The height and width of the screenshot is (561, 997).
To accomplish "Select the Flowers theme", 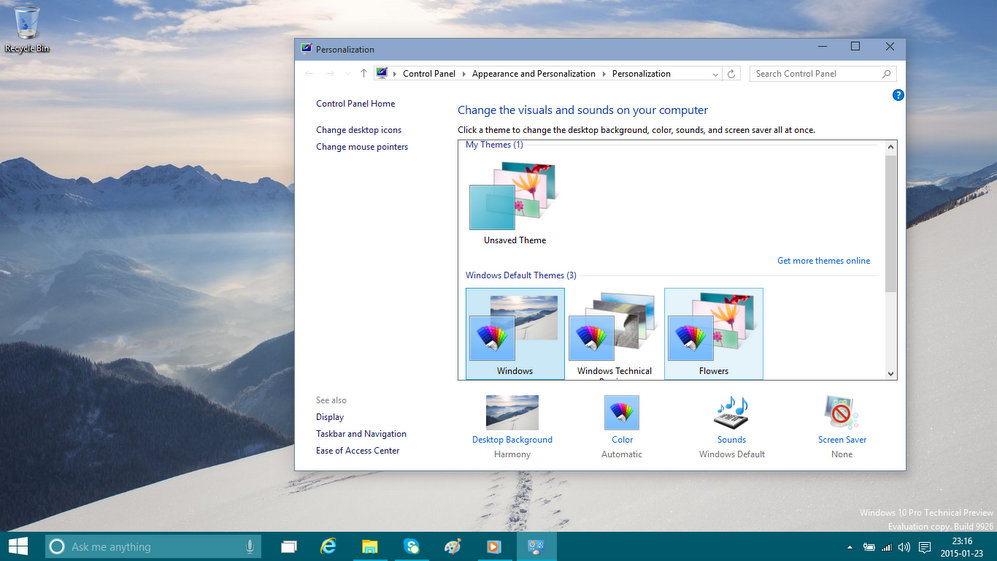I will tap(713, 334).
